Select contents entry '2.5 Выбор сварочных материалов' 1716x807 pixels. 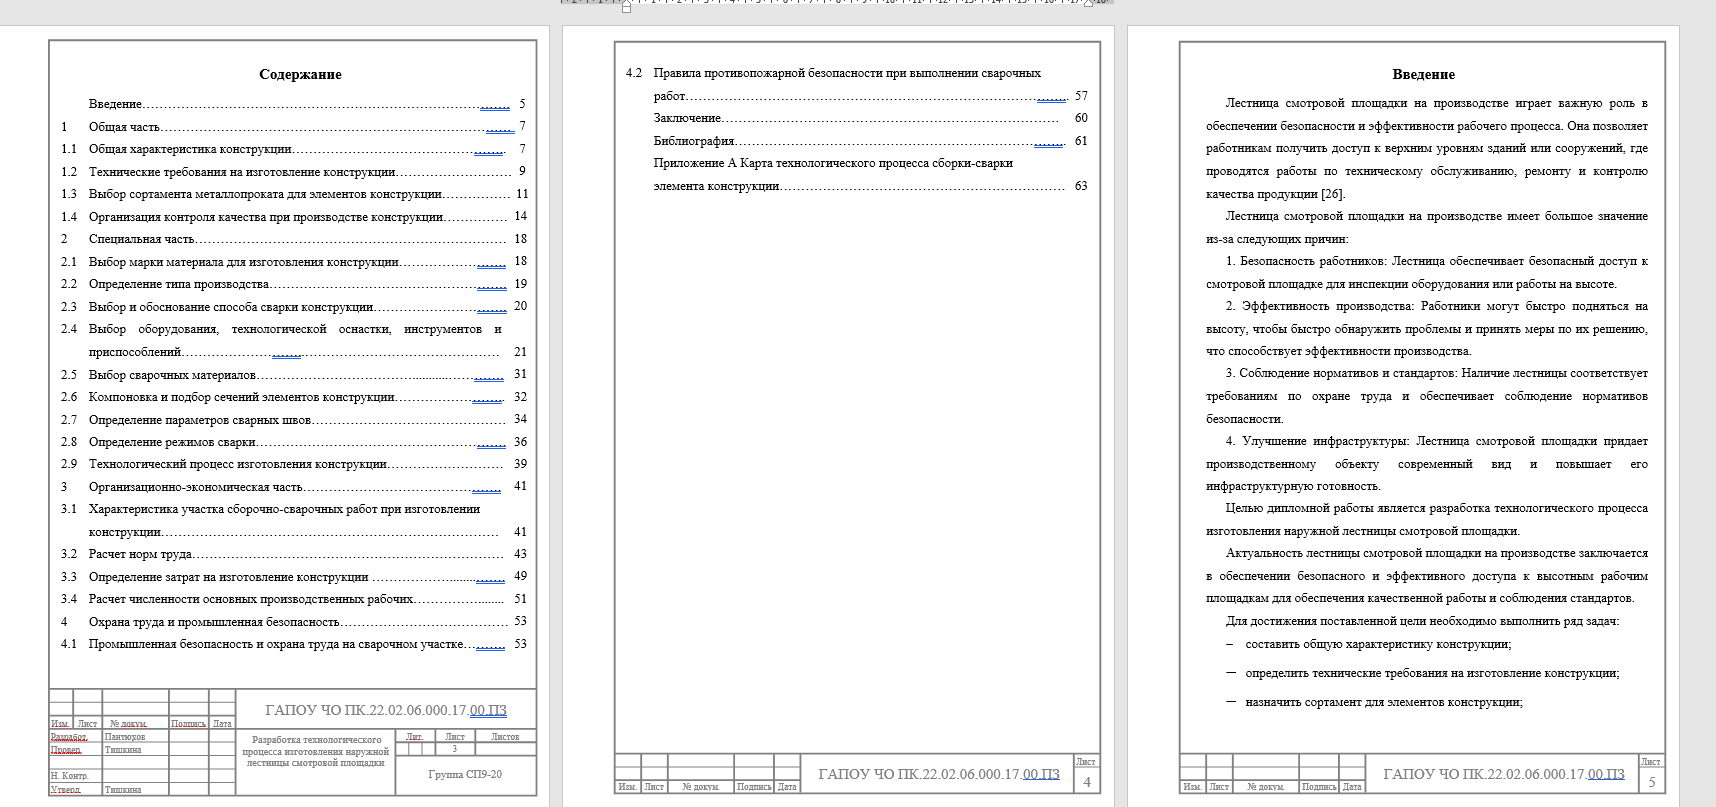point(172,375)
